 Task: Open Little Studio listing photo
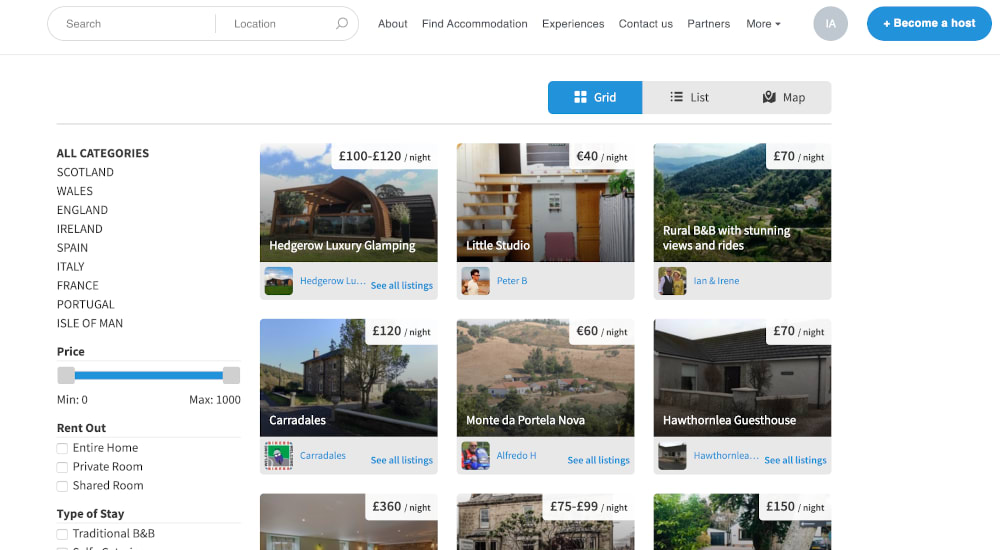pyautogui.click(x=545, y=202)
